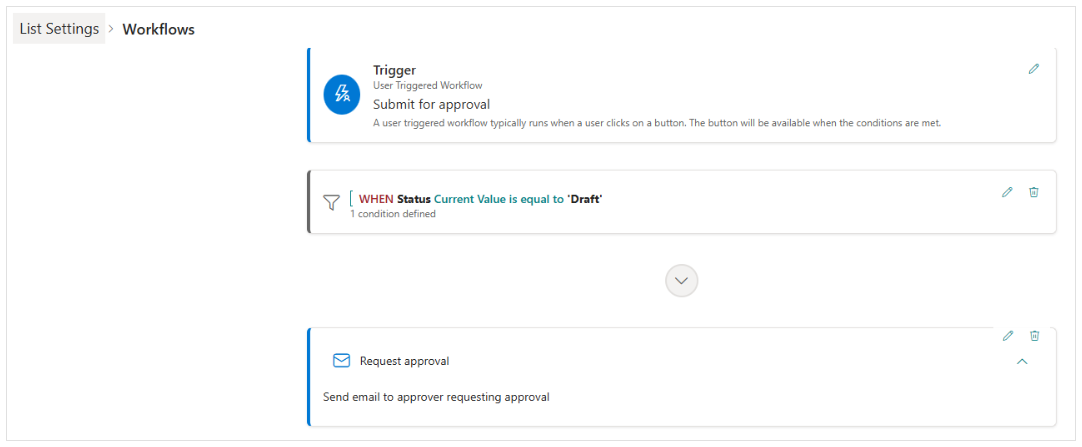
Task: Go back to List Settings breadcrumb
Action: (x=59, y=29)
